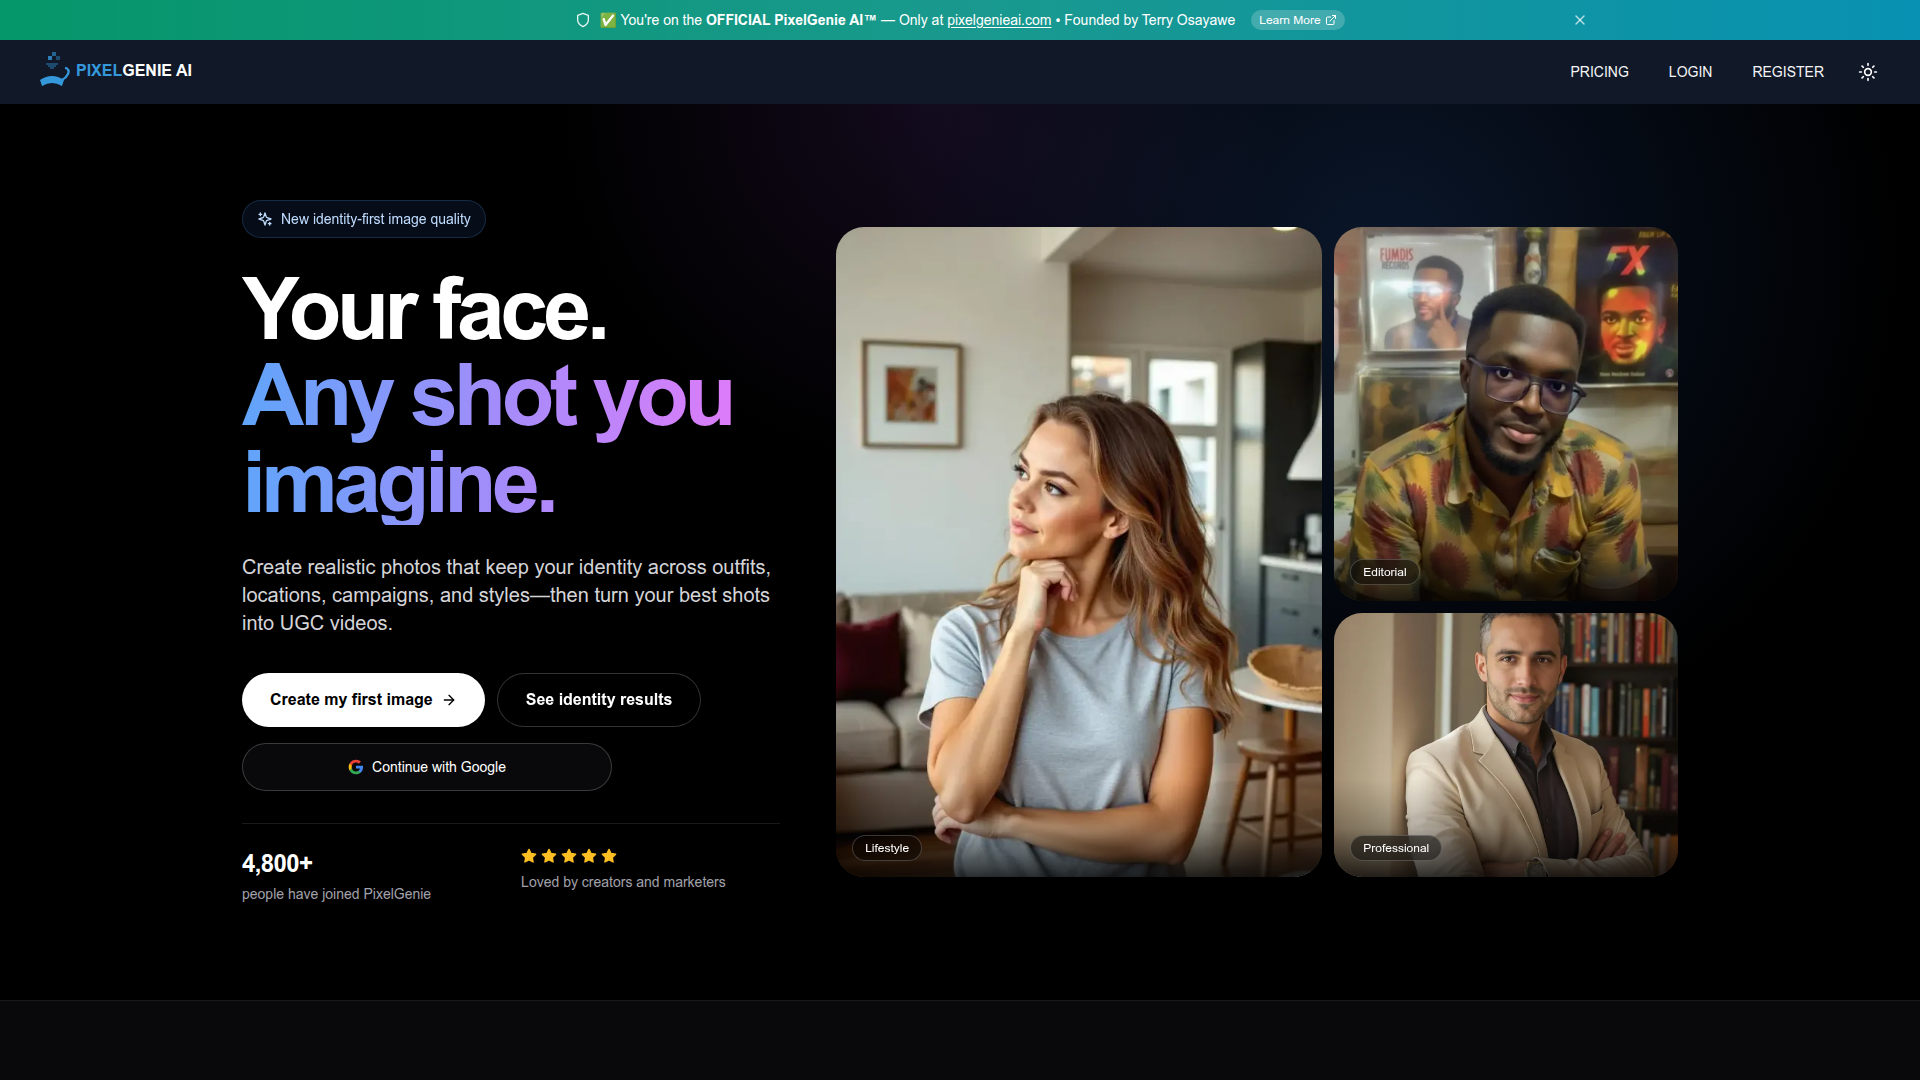Click the green checkmark emoji in banner
The height and width of the screenshot is (1080, 1920).
tap(607, 20)
